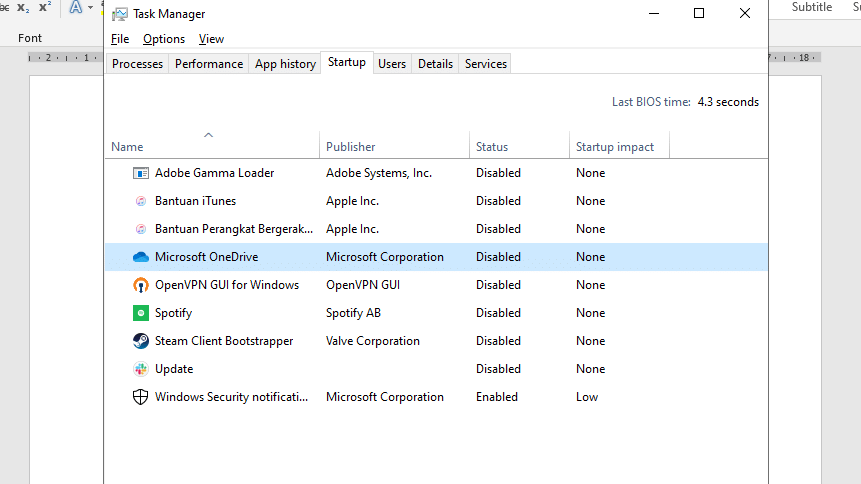The image size is (861, 484).
Task: Open the Options menu
Action: click(x=164, y=39)
